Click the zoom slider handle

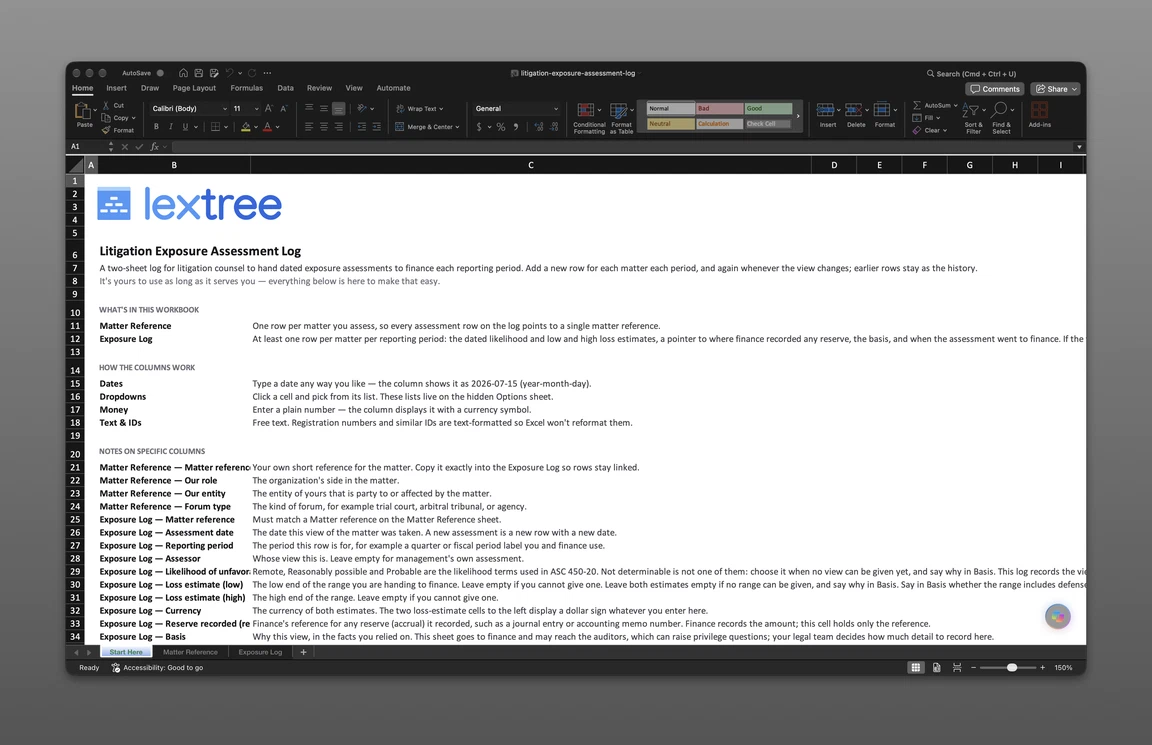[x=1012, y=668]
